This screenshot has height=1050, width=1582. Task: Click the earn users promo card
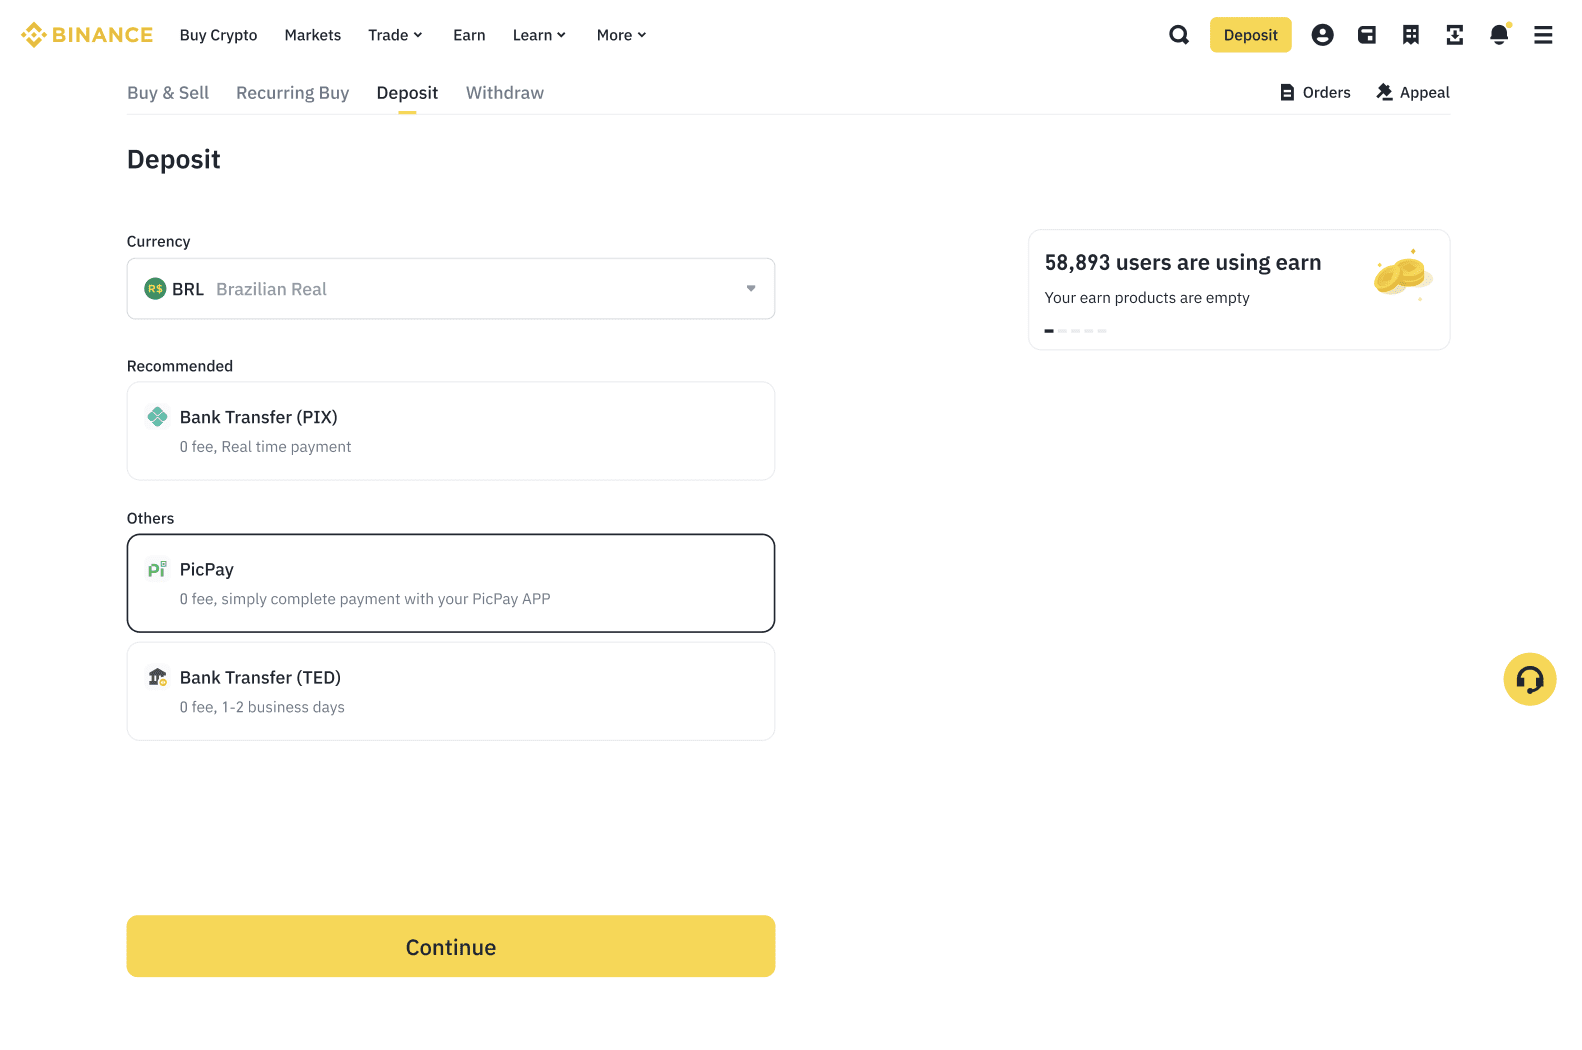tap(1238, 289)
